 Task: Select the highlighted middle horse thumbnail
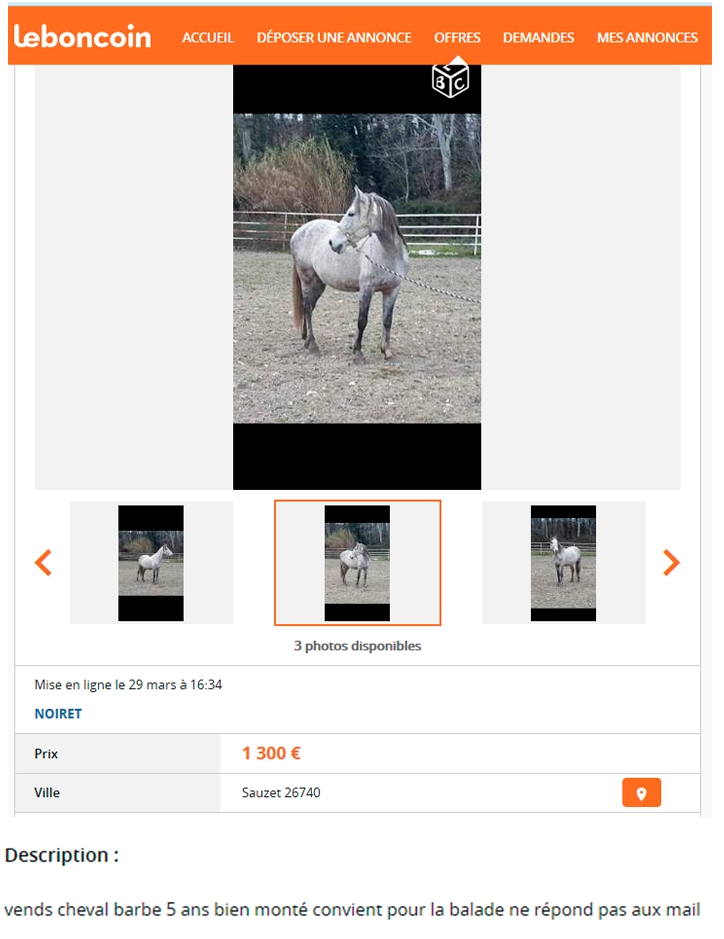click(358, 563)
